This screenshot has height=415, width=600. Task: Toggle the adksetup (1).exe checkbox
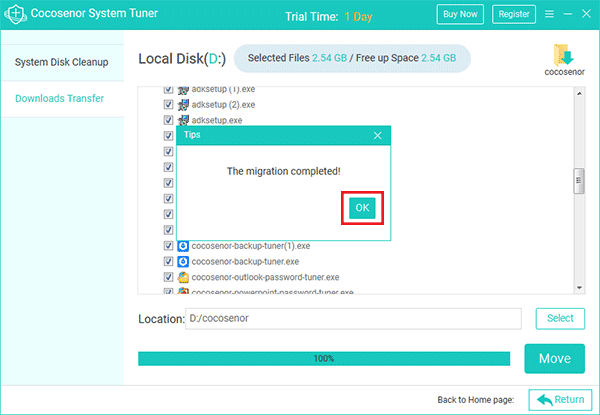point(168,90)
